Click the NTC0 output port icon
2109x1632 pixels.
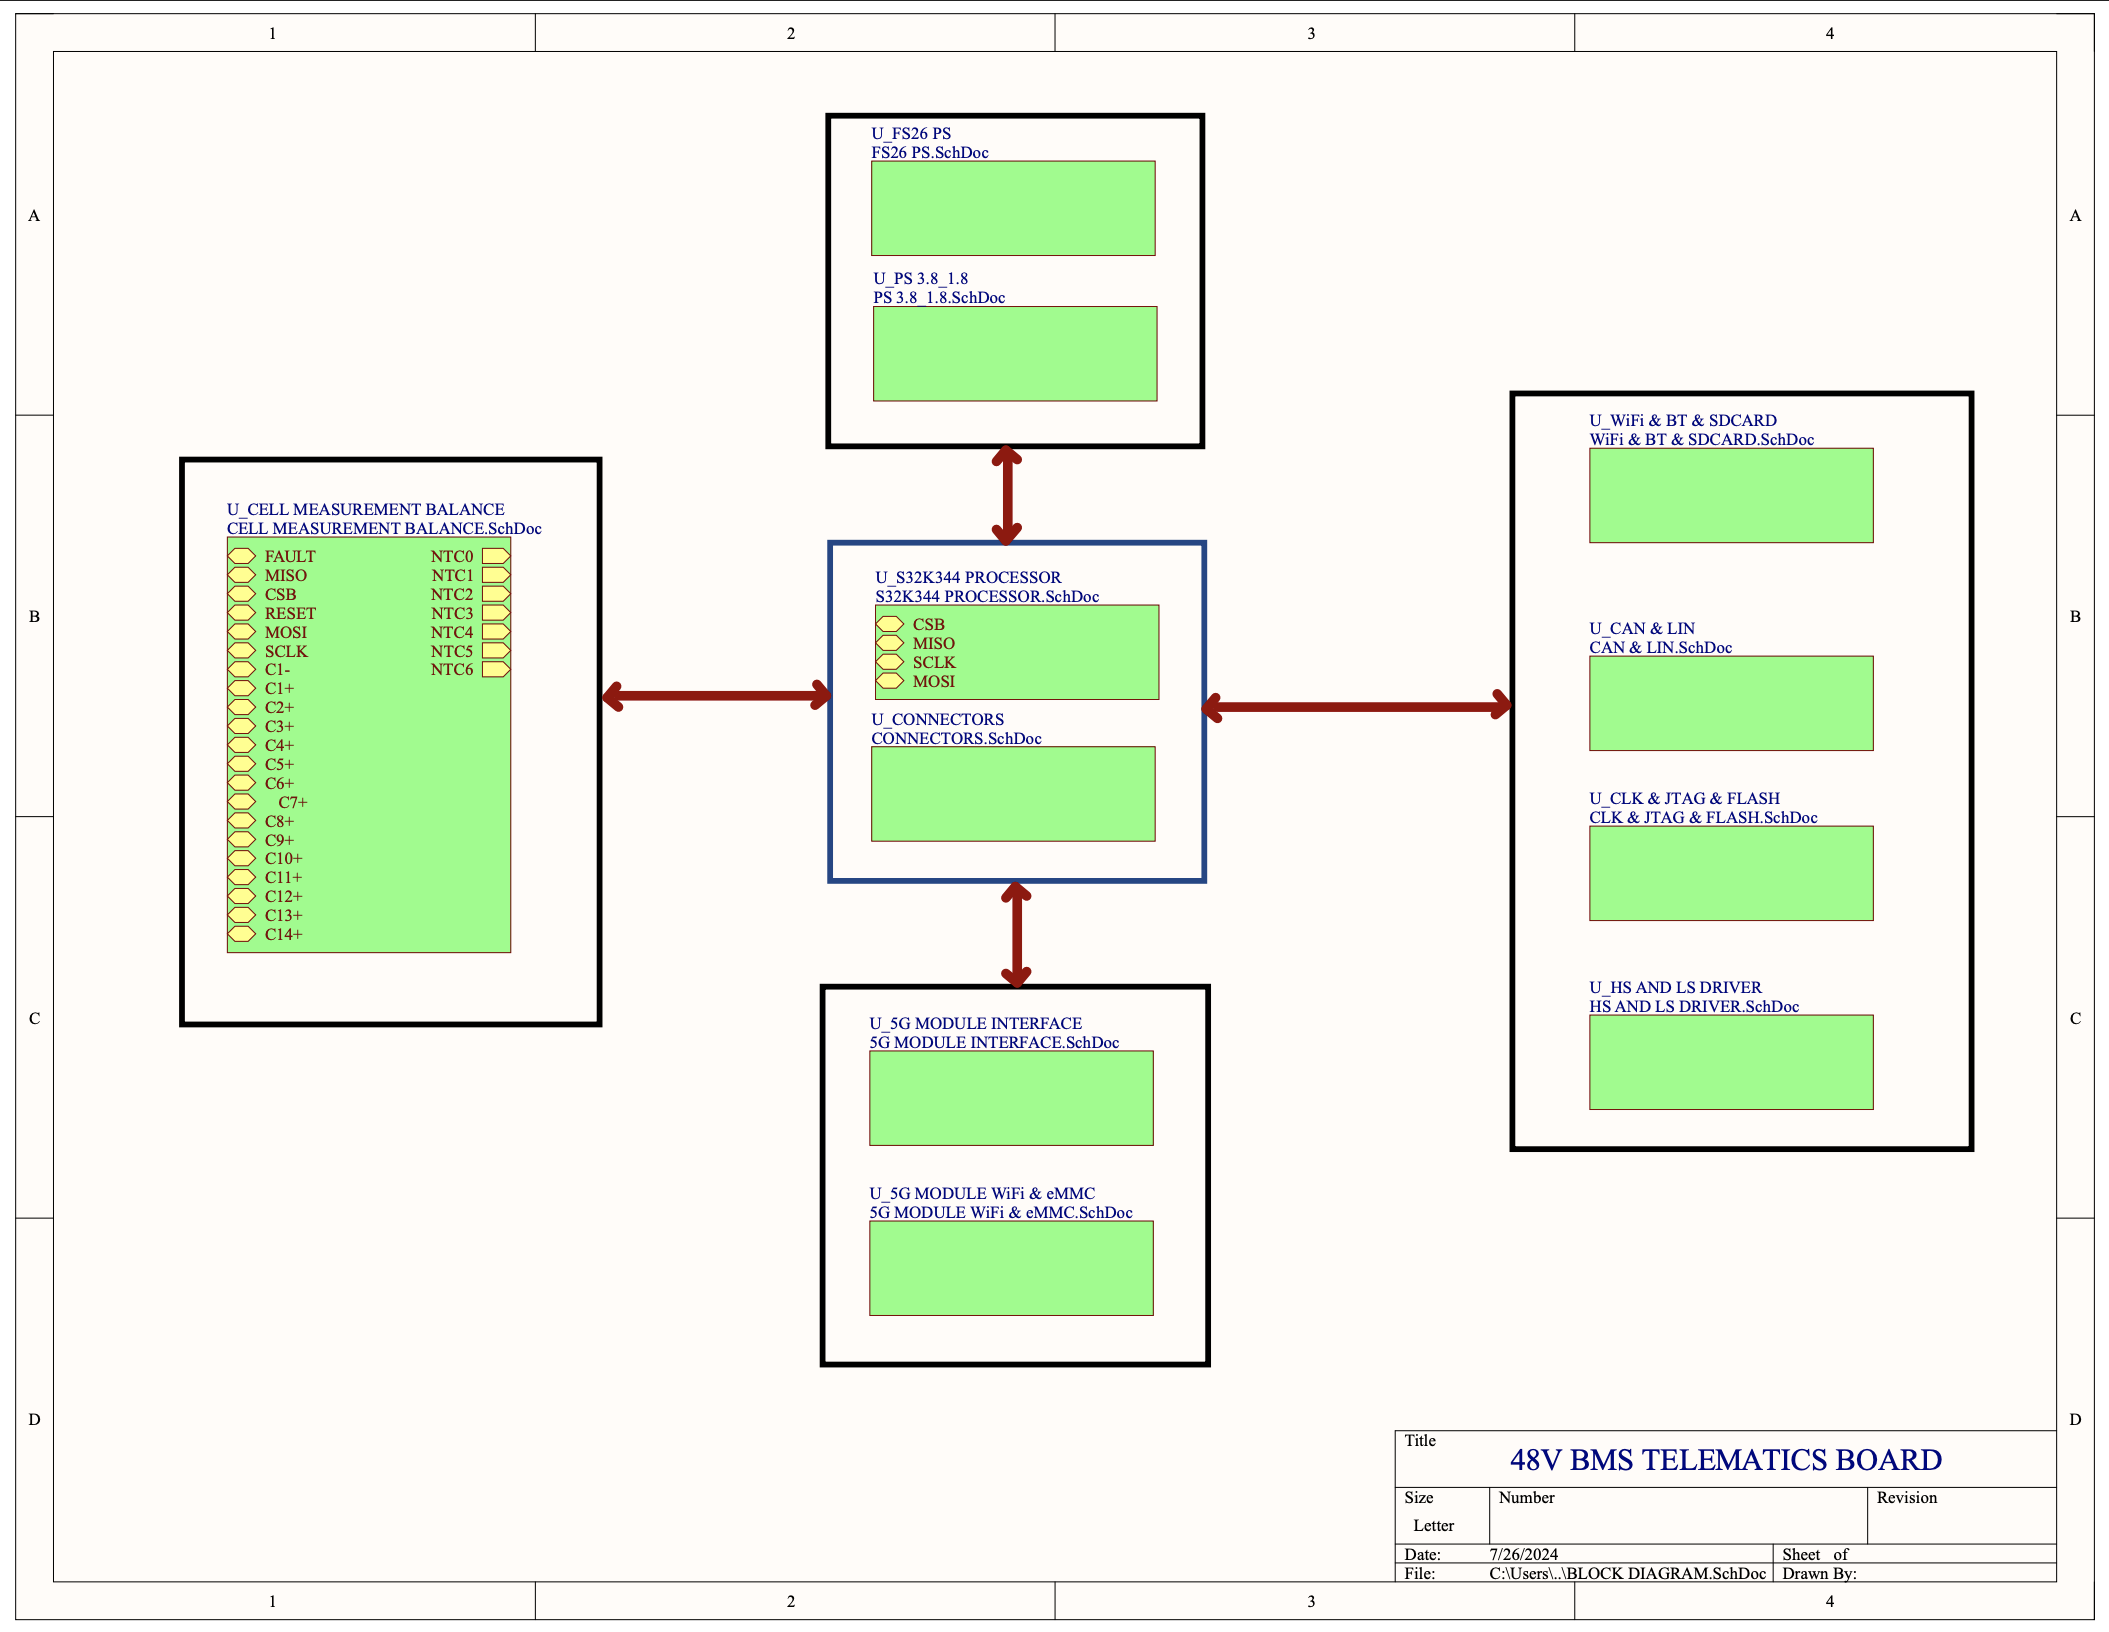[496, 556]
